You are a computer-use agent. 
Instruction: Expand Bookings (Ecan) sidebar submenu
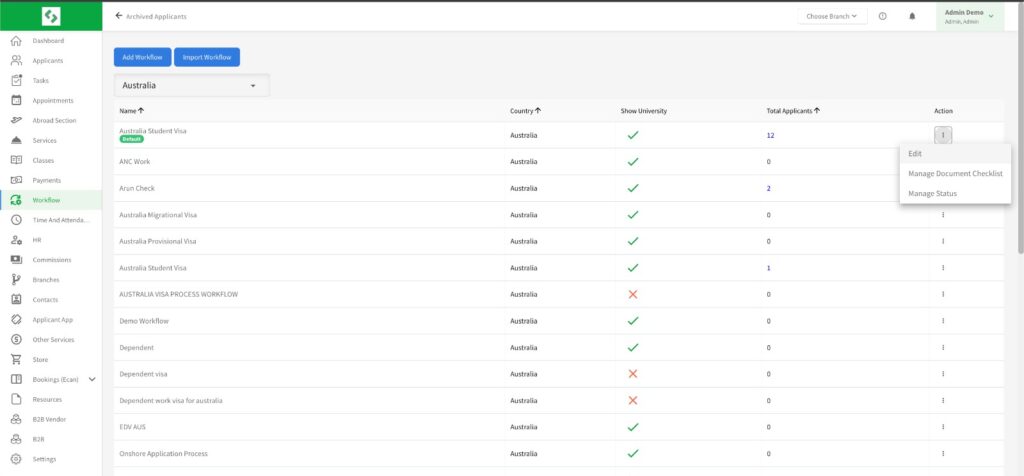click(x=92, y=379)
